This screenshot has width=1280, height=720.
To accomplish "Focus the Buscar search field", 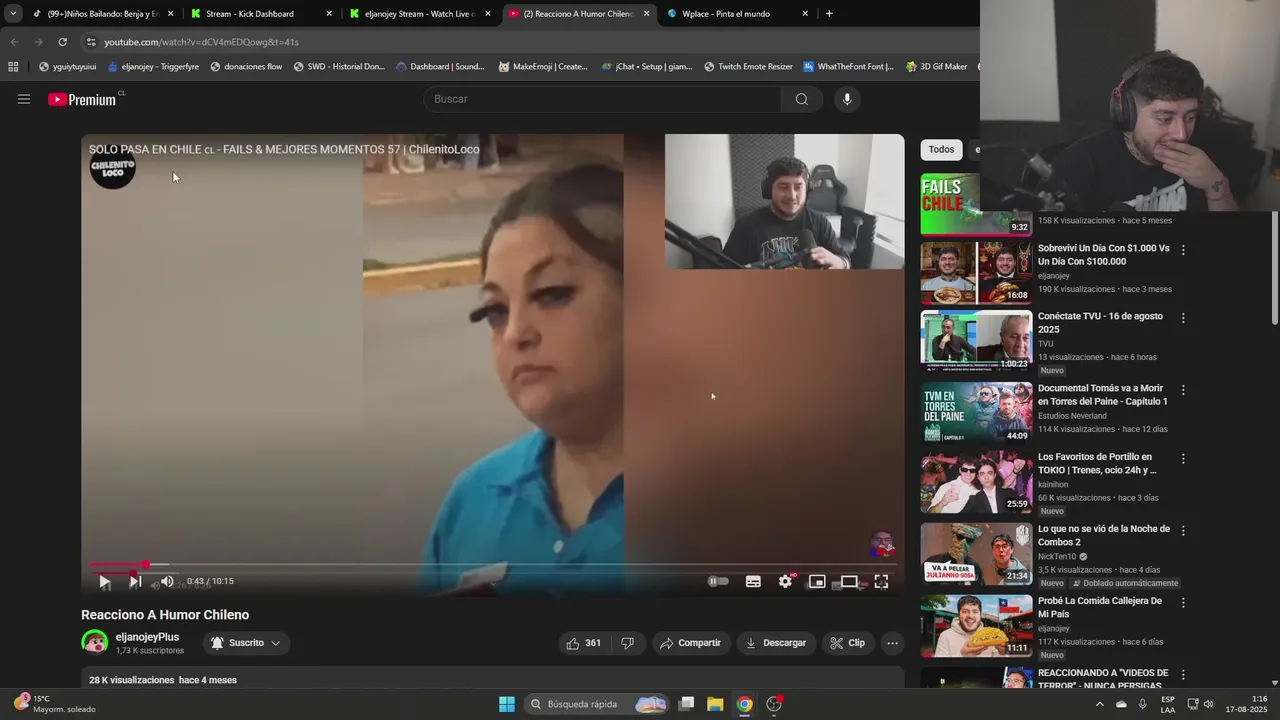I will [x=605, y=99].
